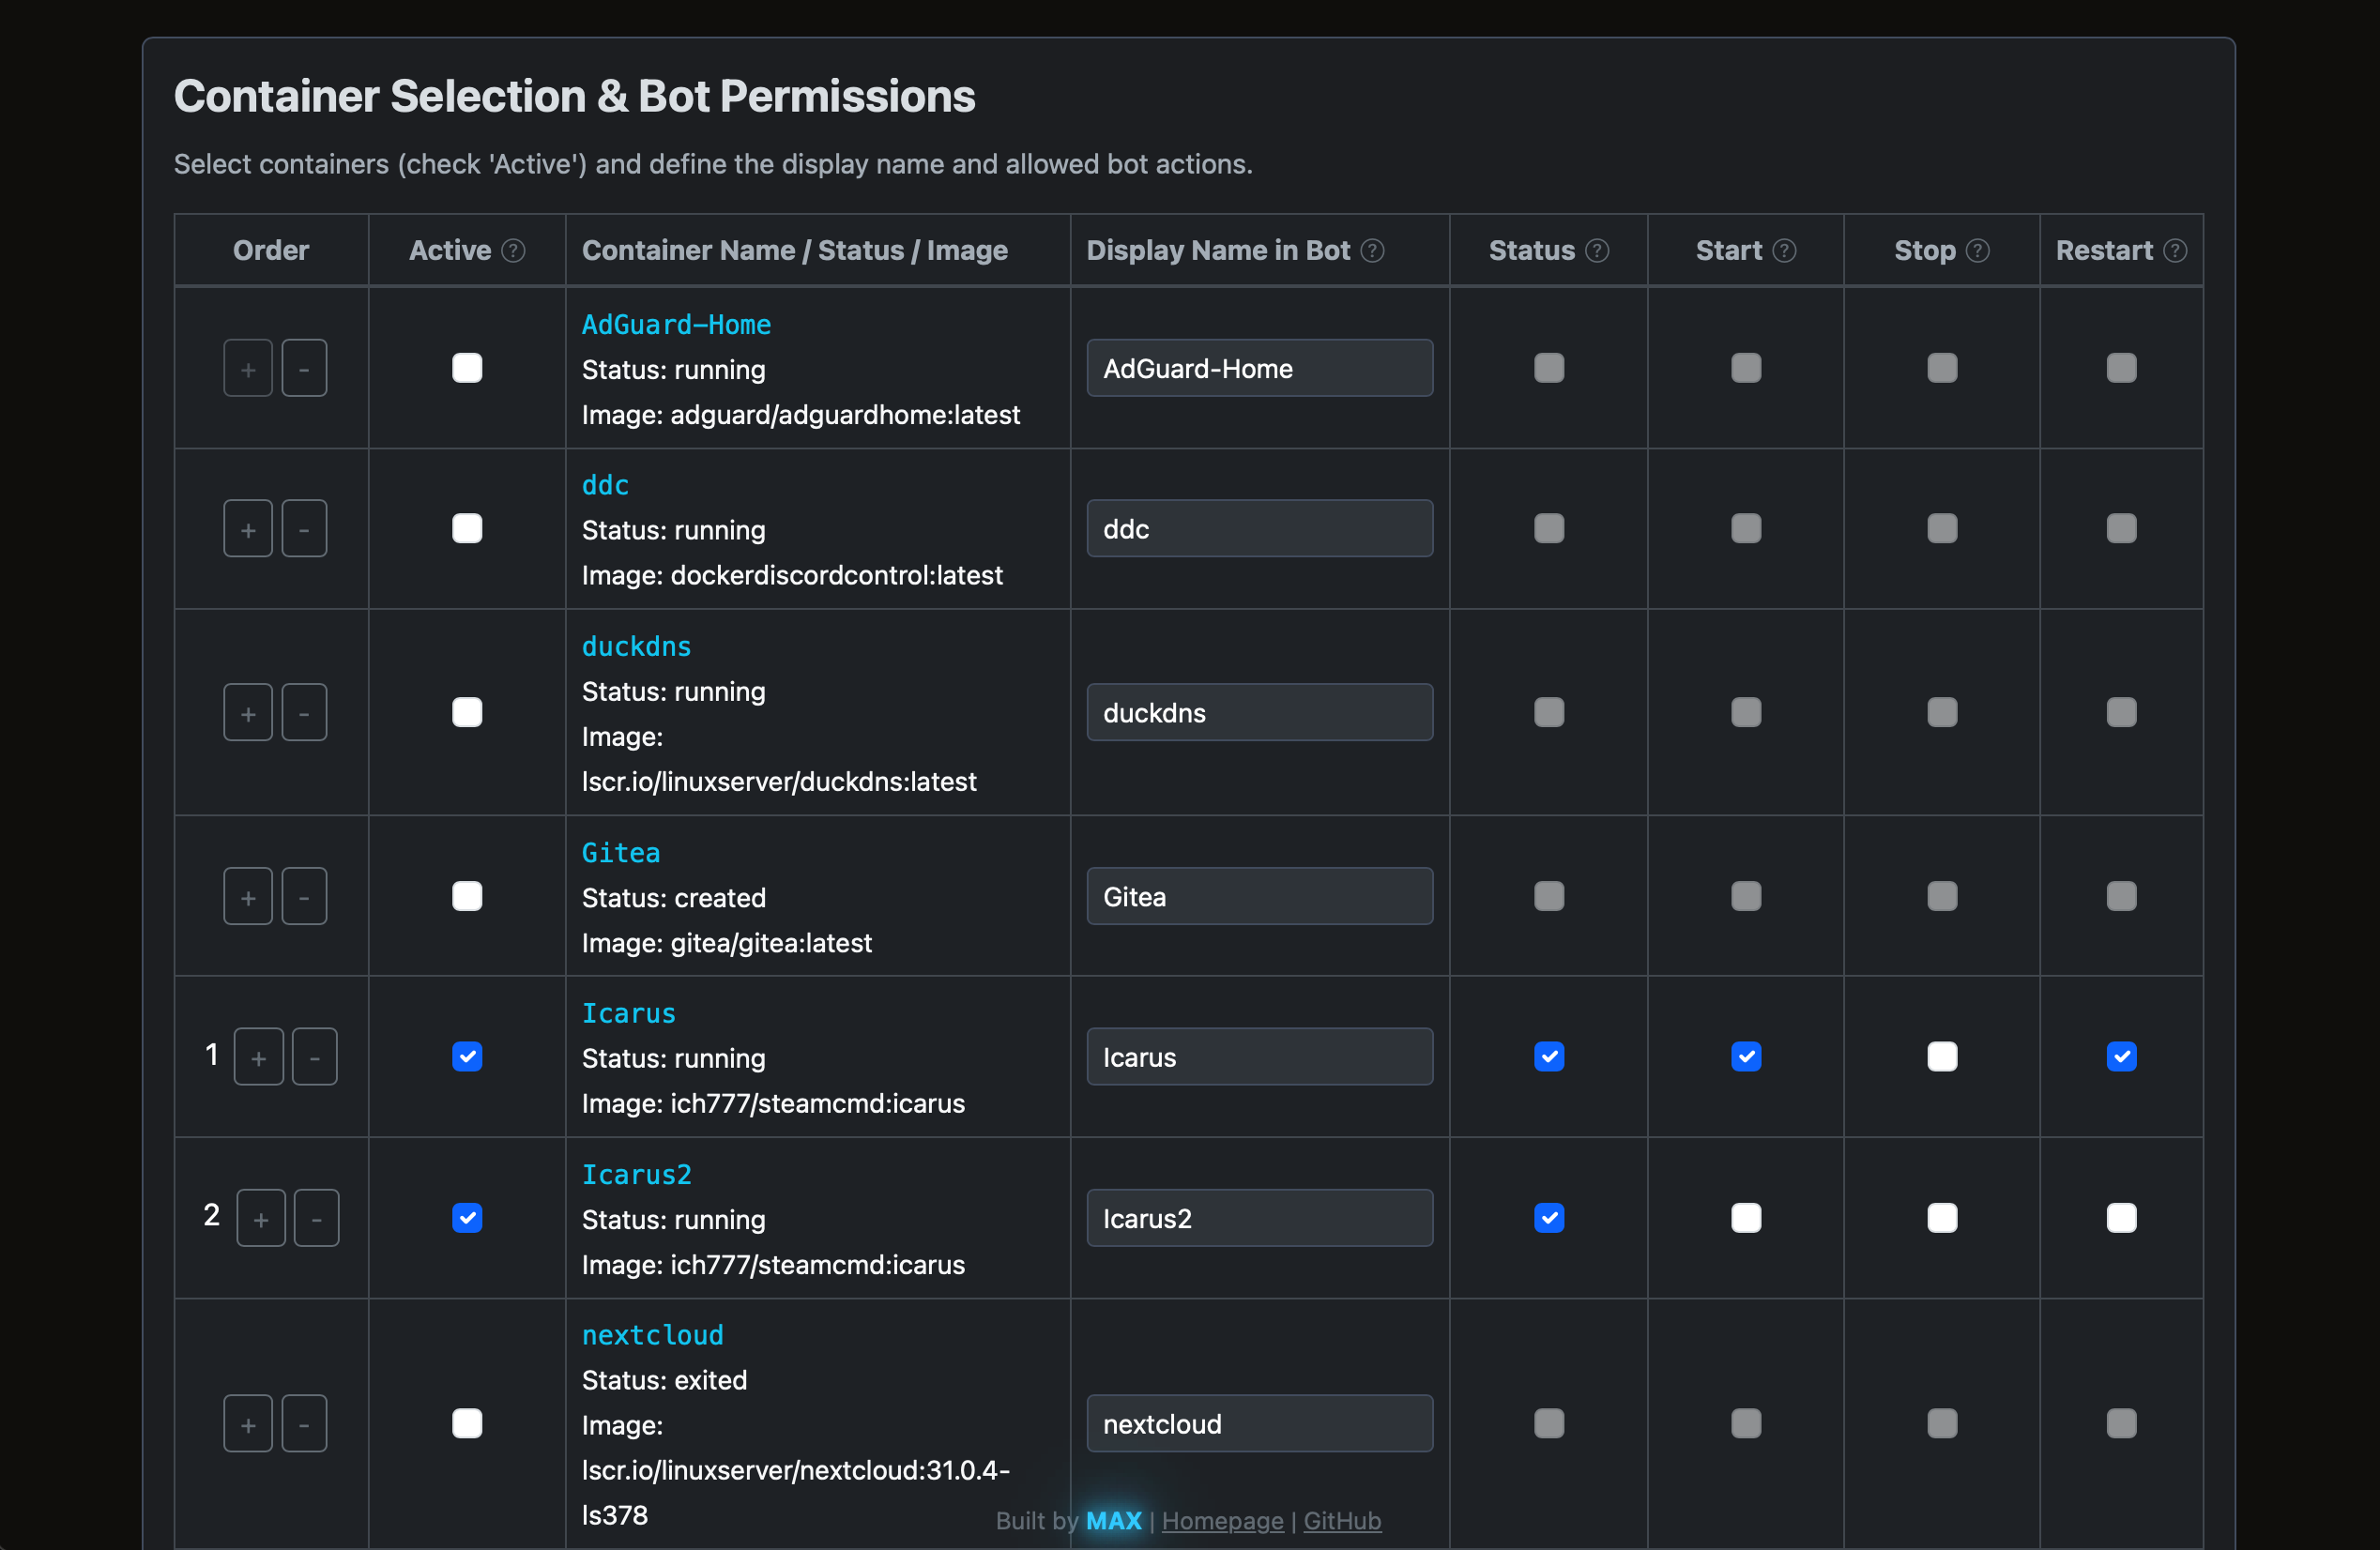The image size is (2380, 1550).
Task: Click the minus order button for duckdns
Action: (x=304, y=712)
